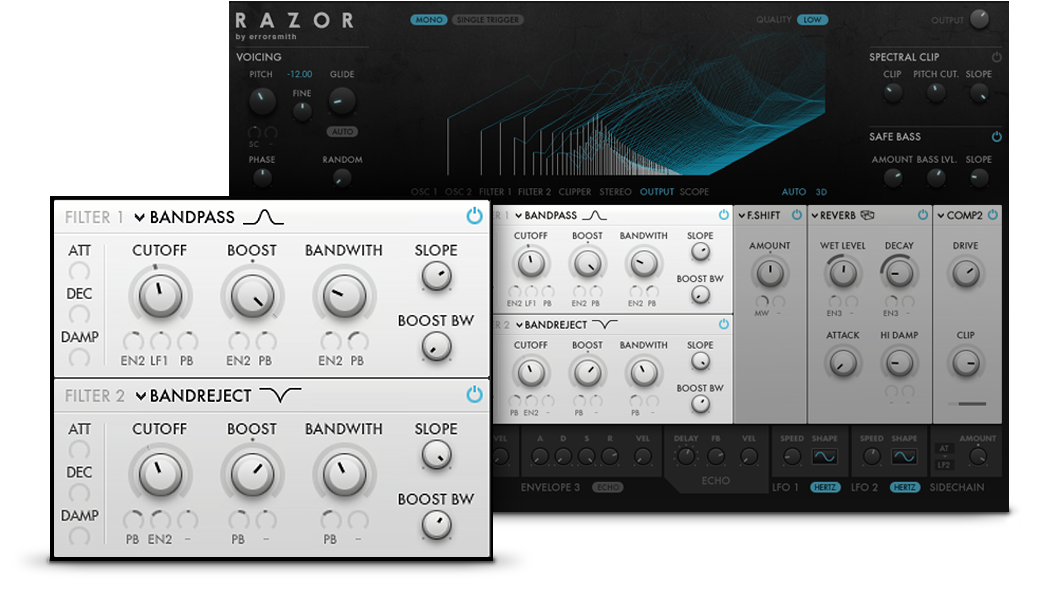Click the PHASE knob
The height and width of the screenshot is (600, 1040).
[262, 178]
